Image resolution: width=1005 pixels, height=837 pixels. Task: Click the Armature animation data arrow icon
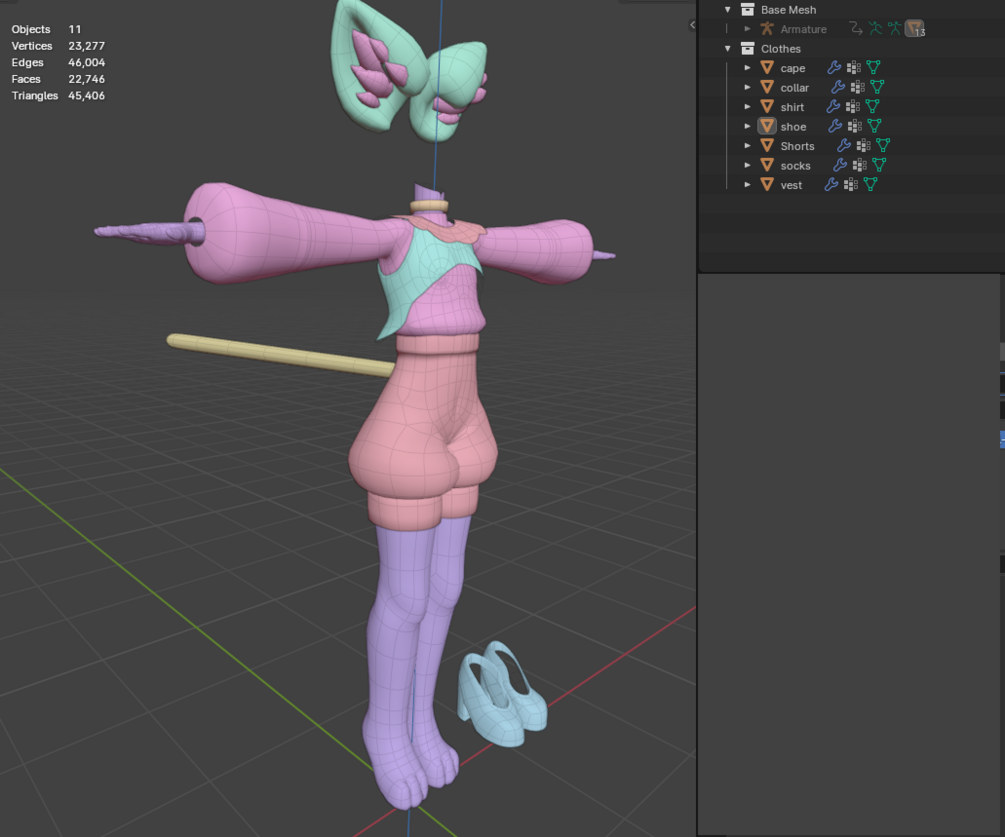pos(856,28)
